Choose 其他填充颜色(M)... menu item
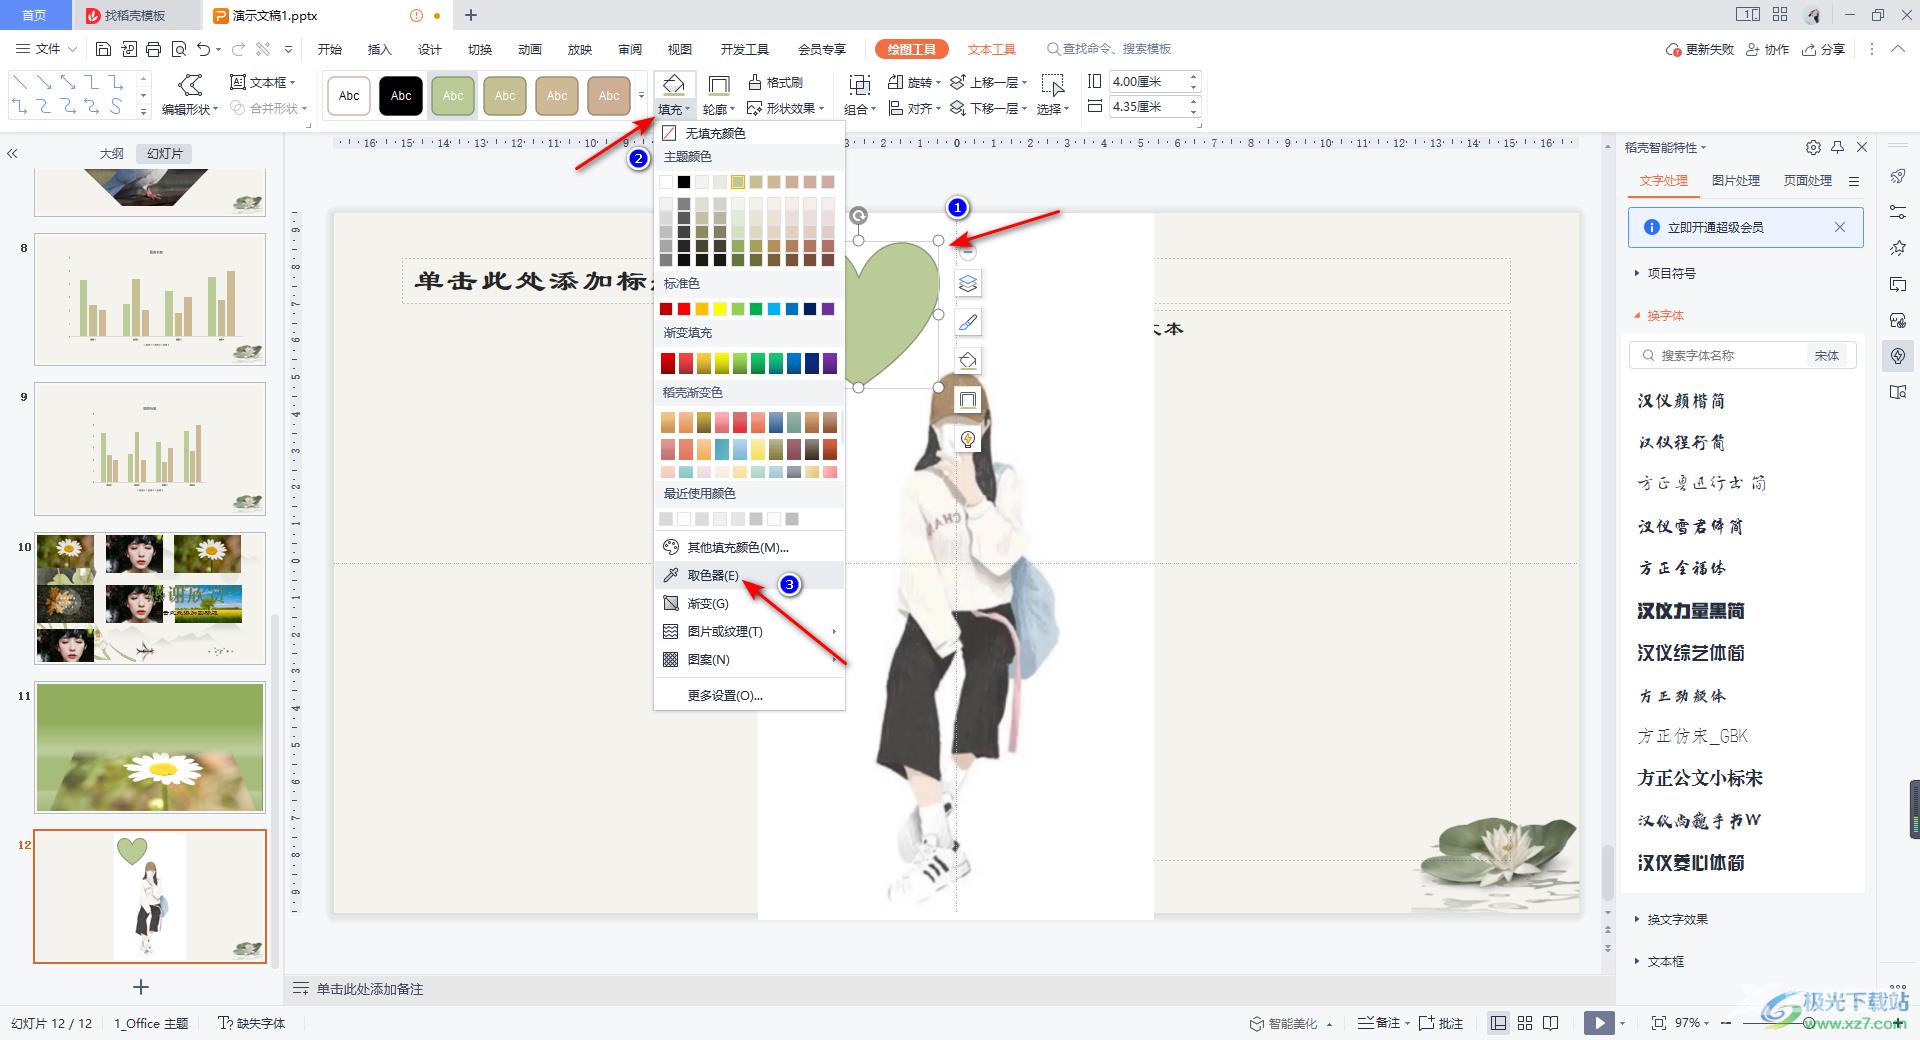The height and width of the screenshot is (1040, 1920). pyautogui.click(x=749, y=547)
